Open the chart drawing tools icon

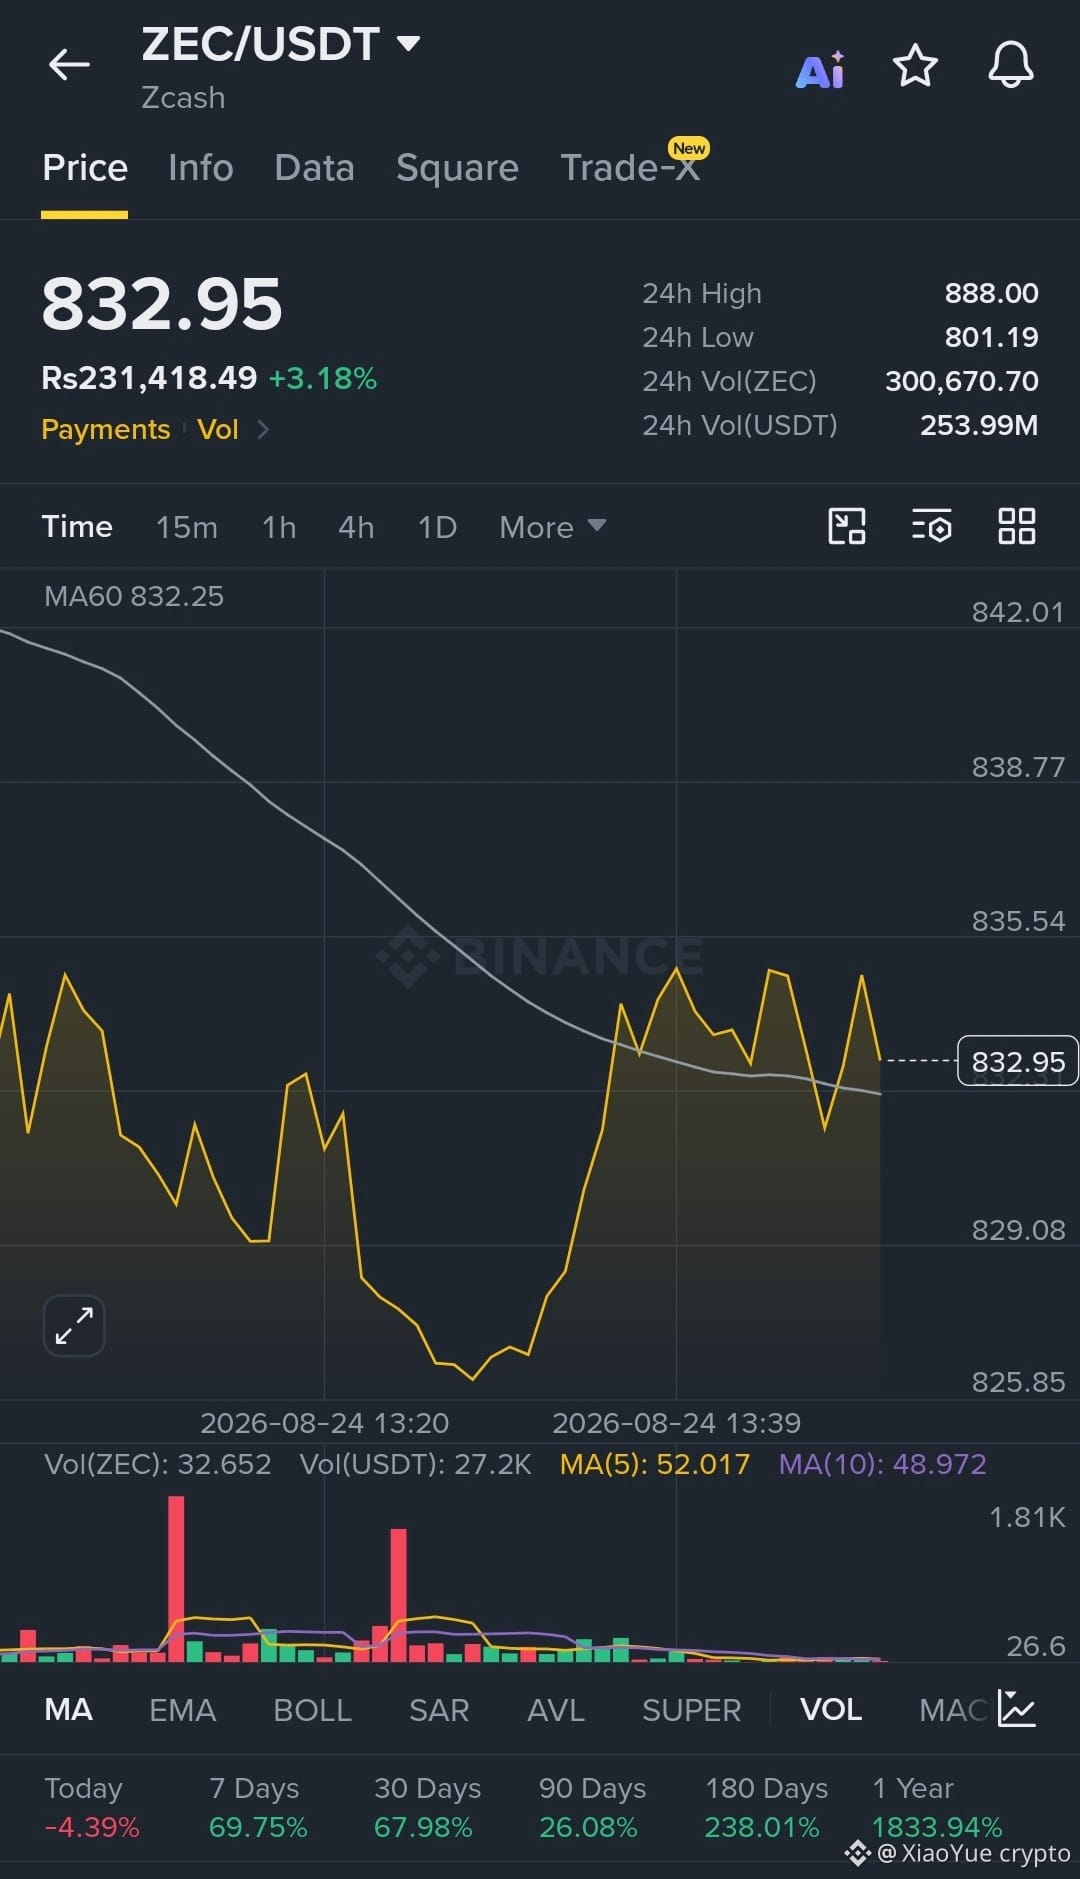(847, 526)
